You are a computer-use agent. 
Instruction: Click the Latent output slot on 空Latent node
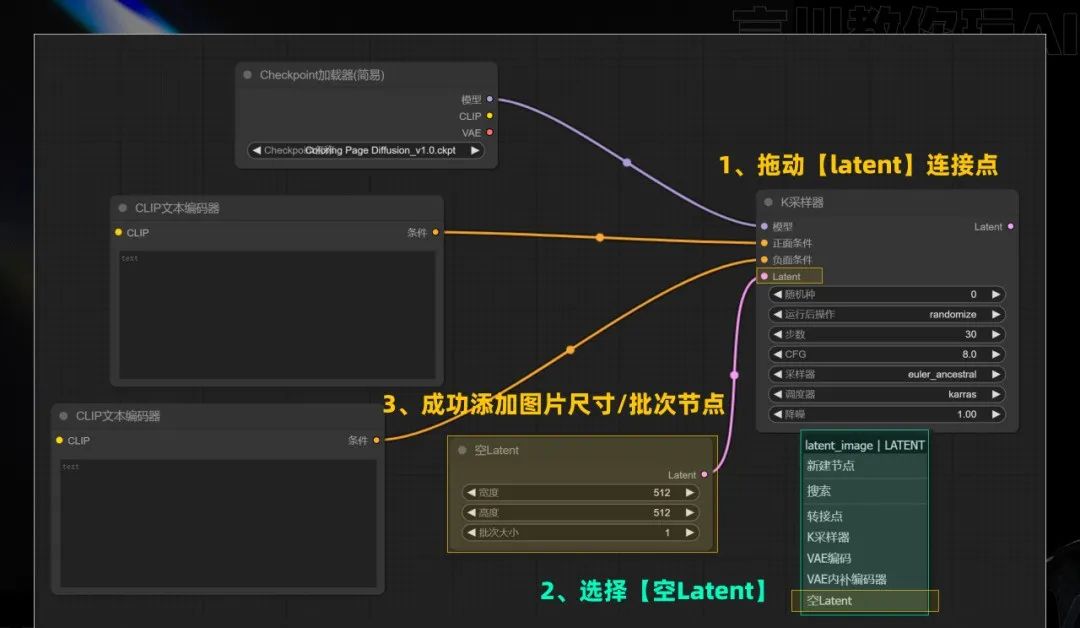click(x=704, y=474)
